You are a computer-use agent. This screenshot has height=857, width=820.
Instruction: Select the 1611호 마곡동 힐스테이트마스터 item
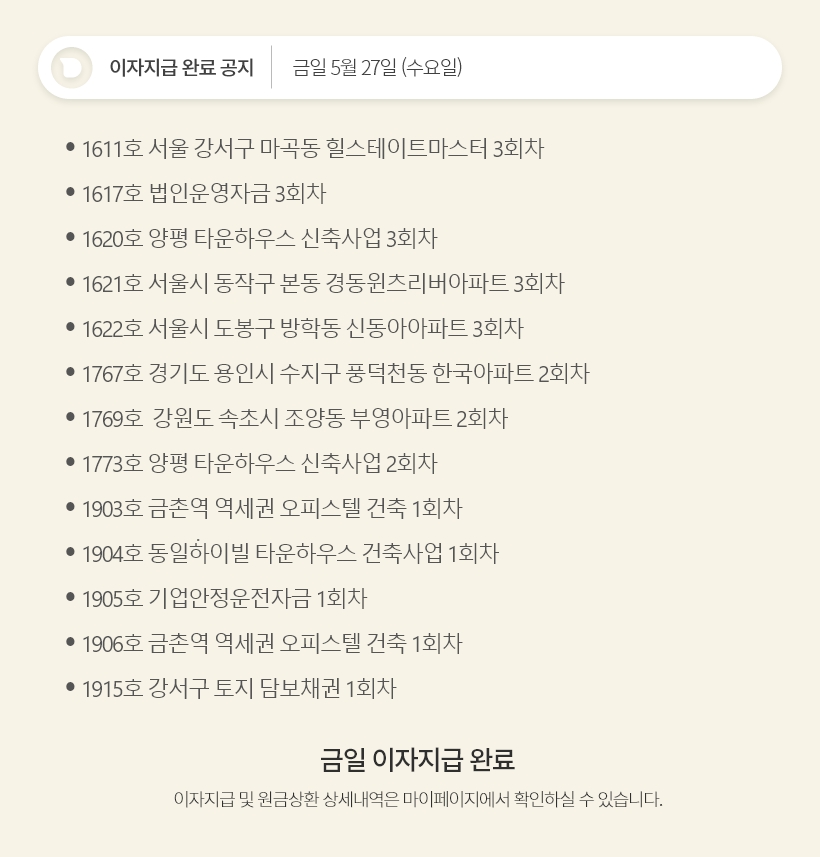[x=312, y=149]
